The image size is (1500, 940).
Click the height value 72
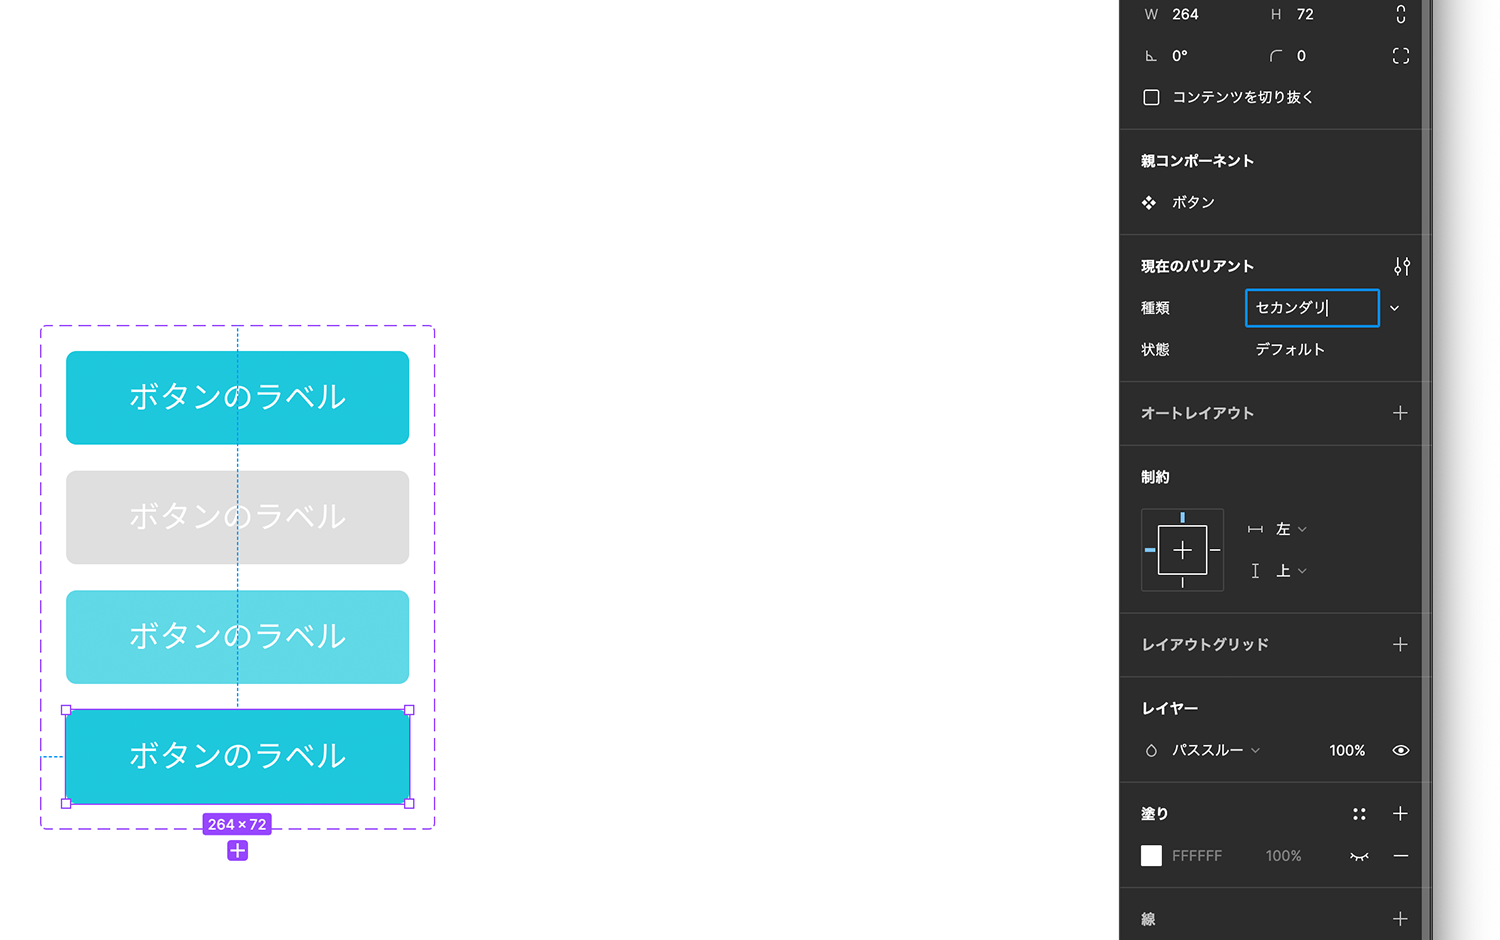1305,14
